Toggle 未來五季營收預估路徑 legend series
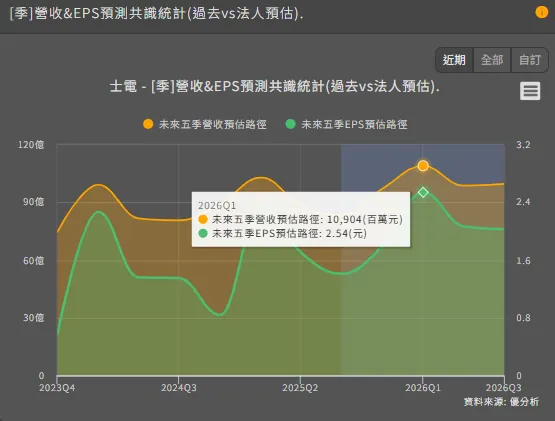The height and width of the screenshot is (421, 555). [x=205, y=124]
